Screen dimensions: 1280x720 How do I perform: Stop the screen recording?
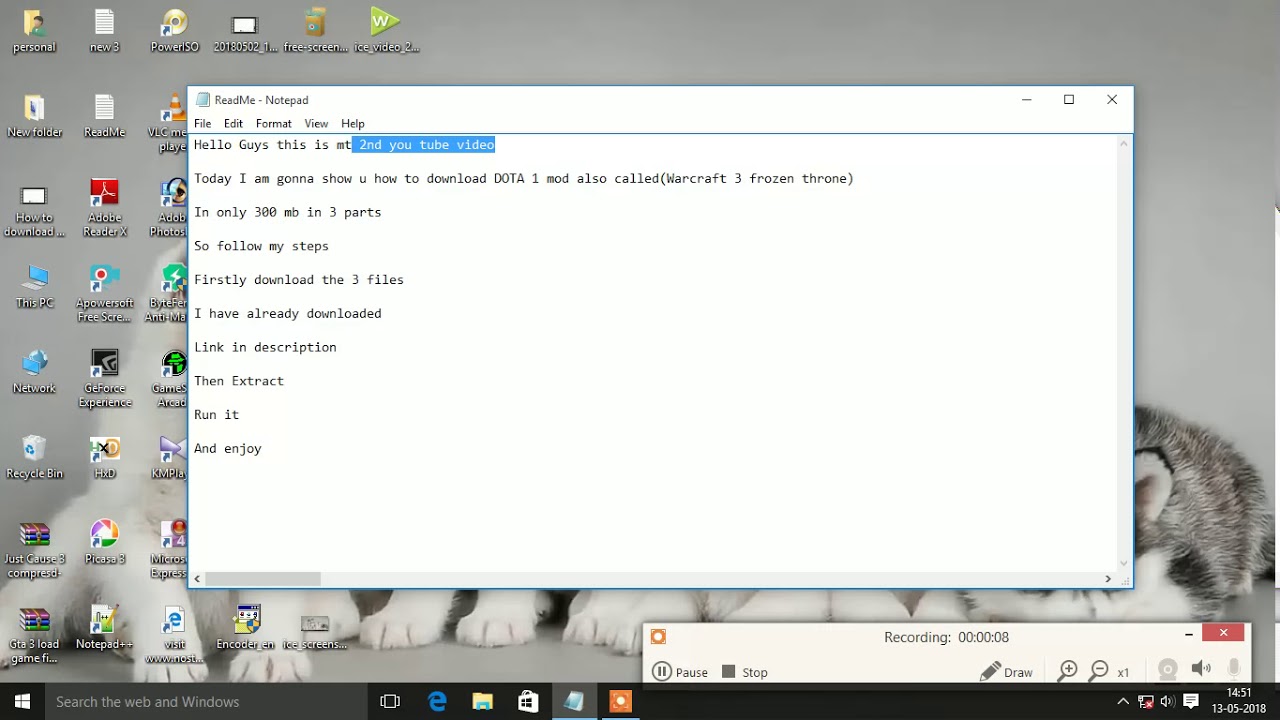[x=745, y=672]
